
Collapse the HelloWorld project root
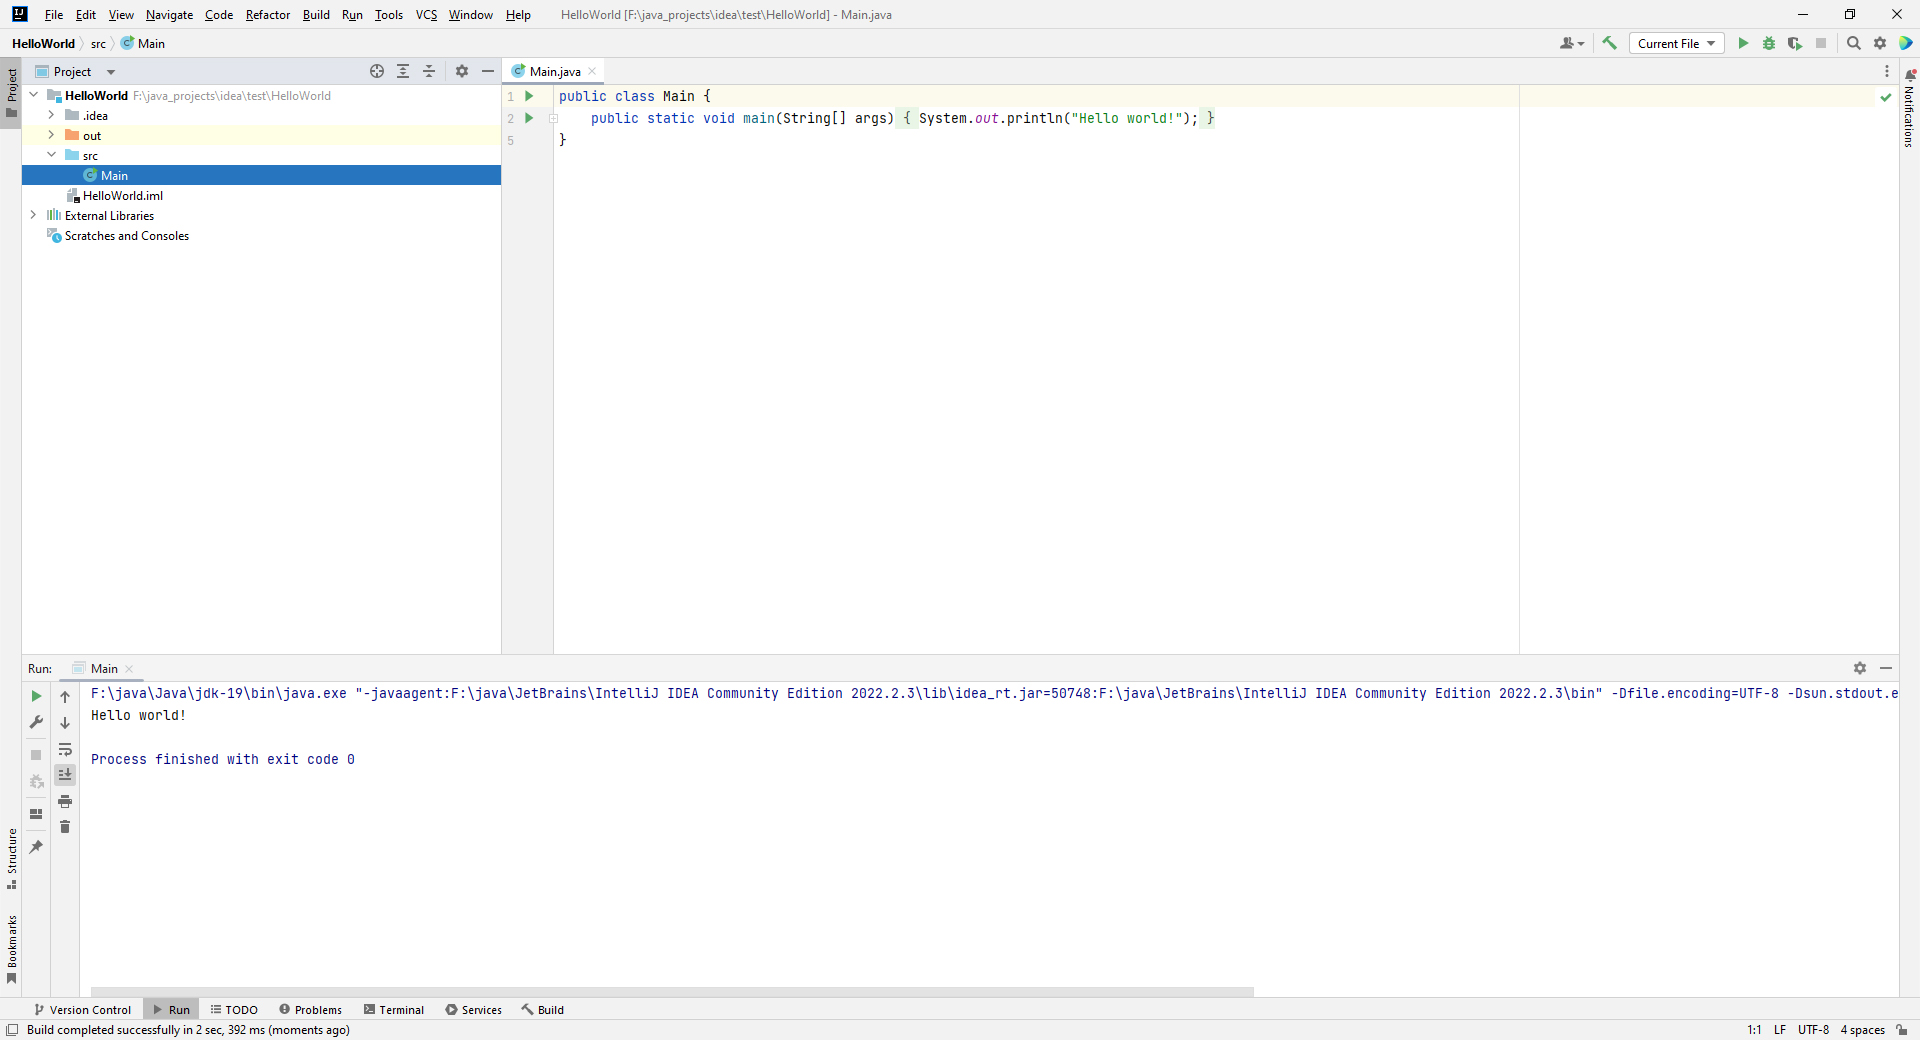(x=33, y=95)
